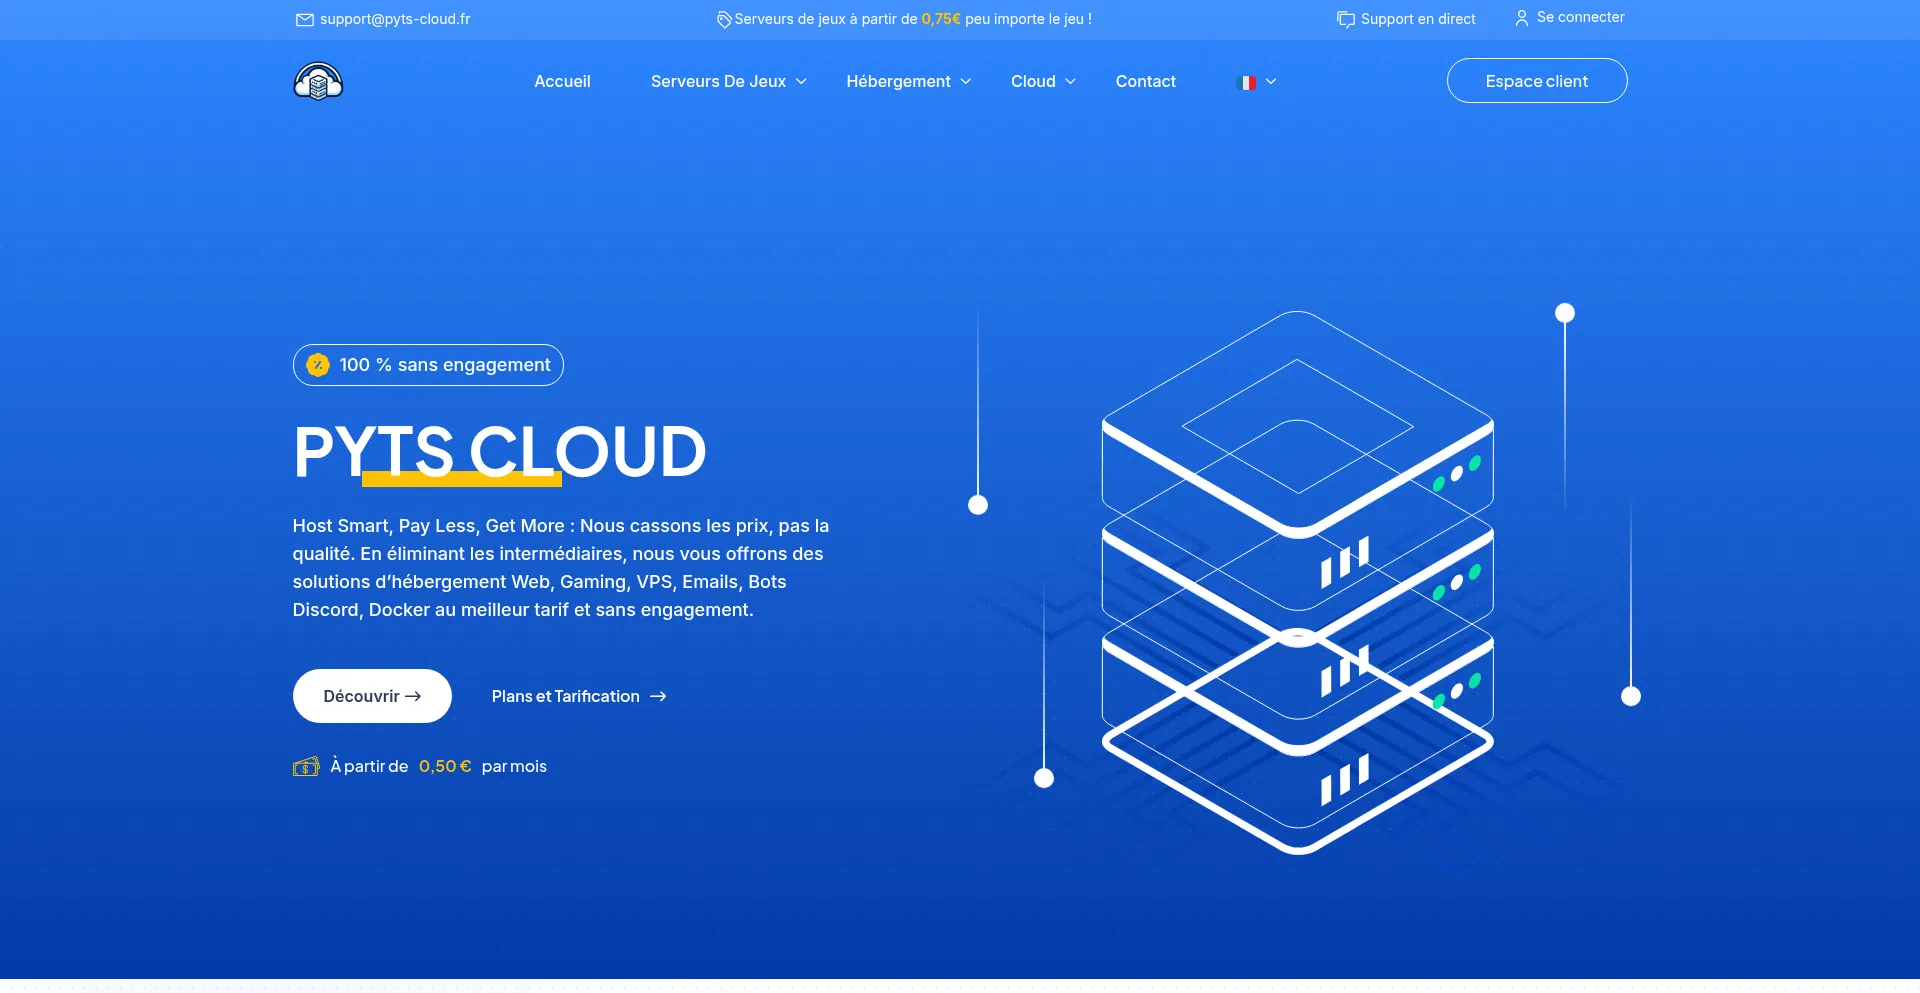
Task: Go to Accueil in the navigation
Action: 562,81
